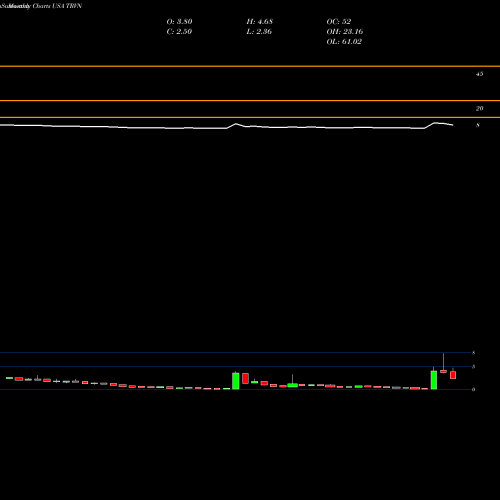Click the last red candle on the right
500x500 pixels.
click(x=453, y=375)
